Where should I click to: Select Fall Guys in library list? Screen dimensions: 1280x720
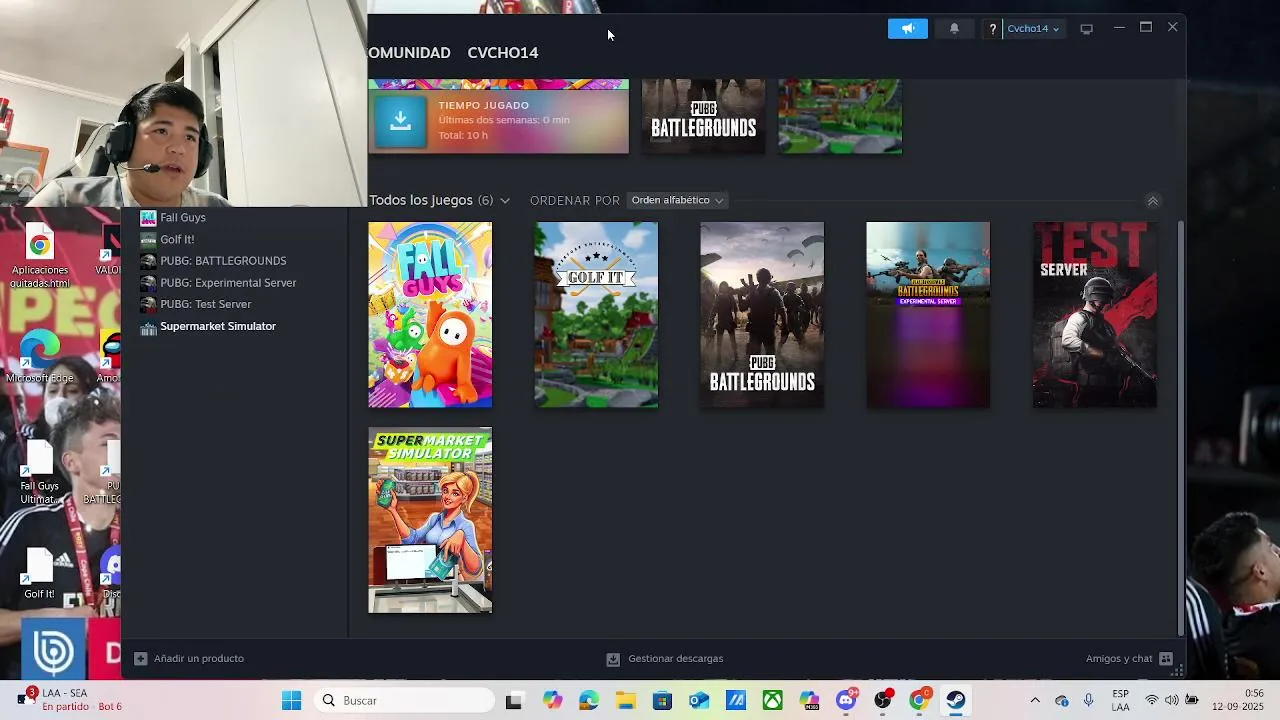tap(183, 218)
